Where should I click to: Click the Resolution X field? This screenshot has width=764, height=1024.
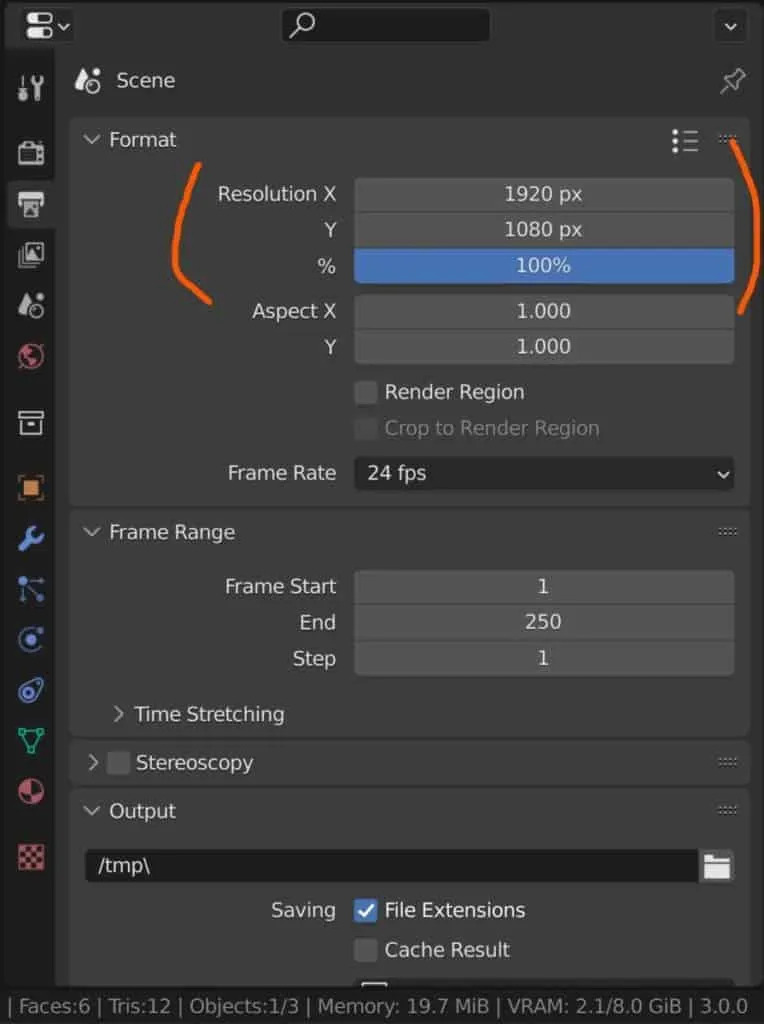pos(544,194)
